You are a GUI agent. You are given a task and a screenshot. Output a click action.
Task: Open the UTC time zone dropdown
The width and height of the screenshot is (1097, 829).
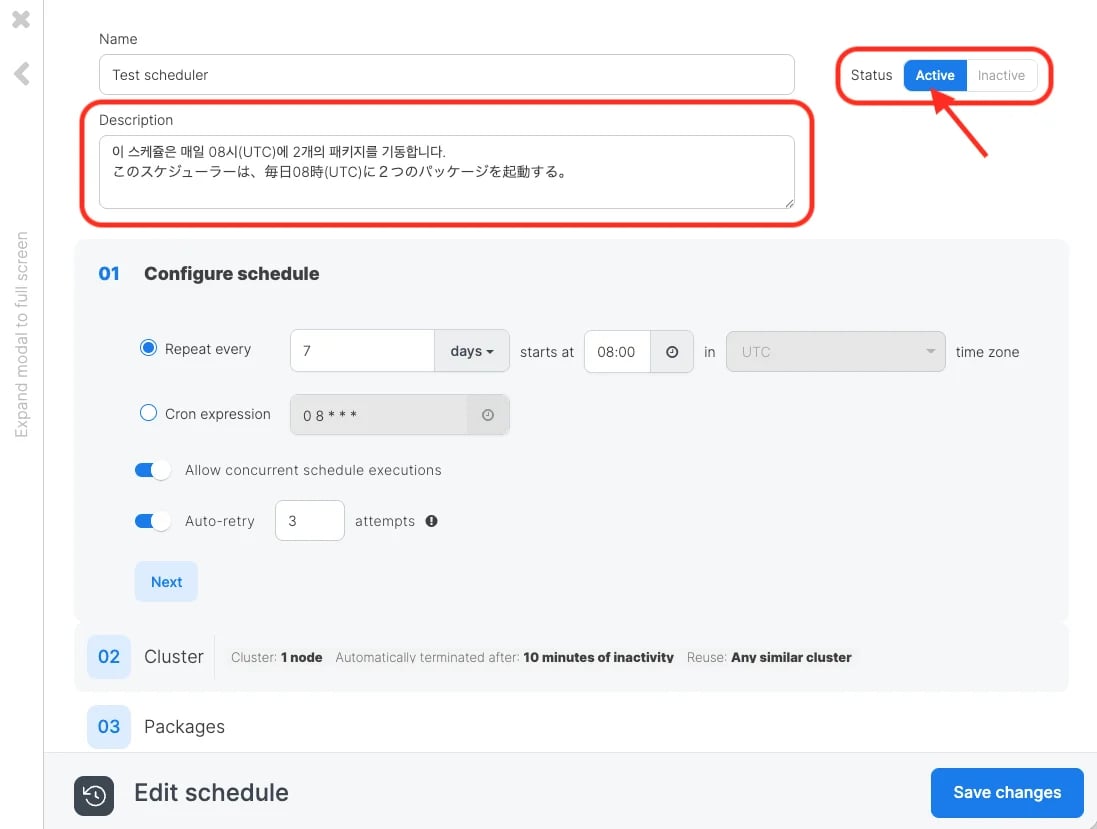(x=835, y=352)
